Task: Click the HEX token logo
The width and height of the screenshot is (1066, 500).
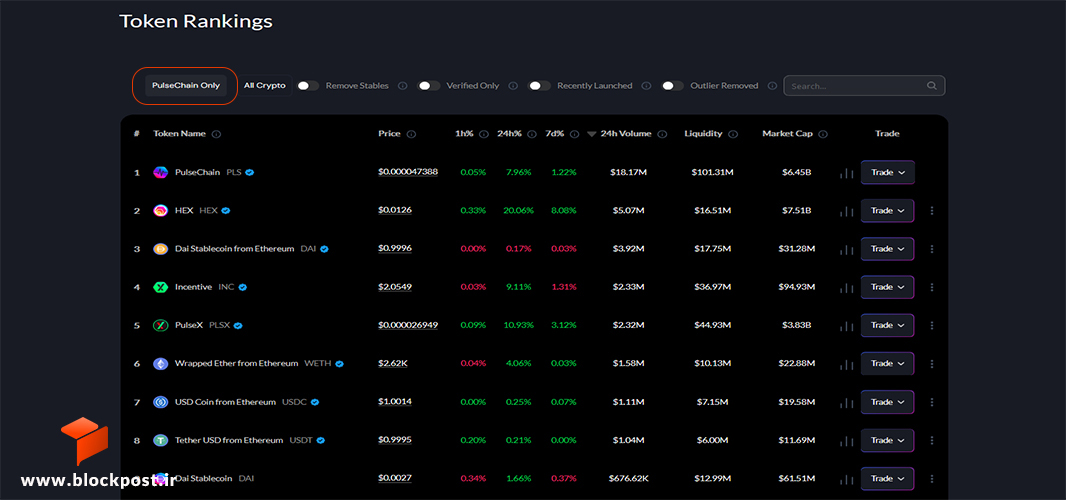Action: [x=160, y=211]
